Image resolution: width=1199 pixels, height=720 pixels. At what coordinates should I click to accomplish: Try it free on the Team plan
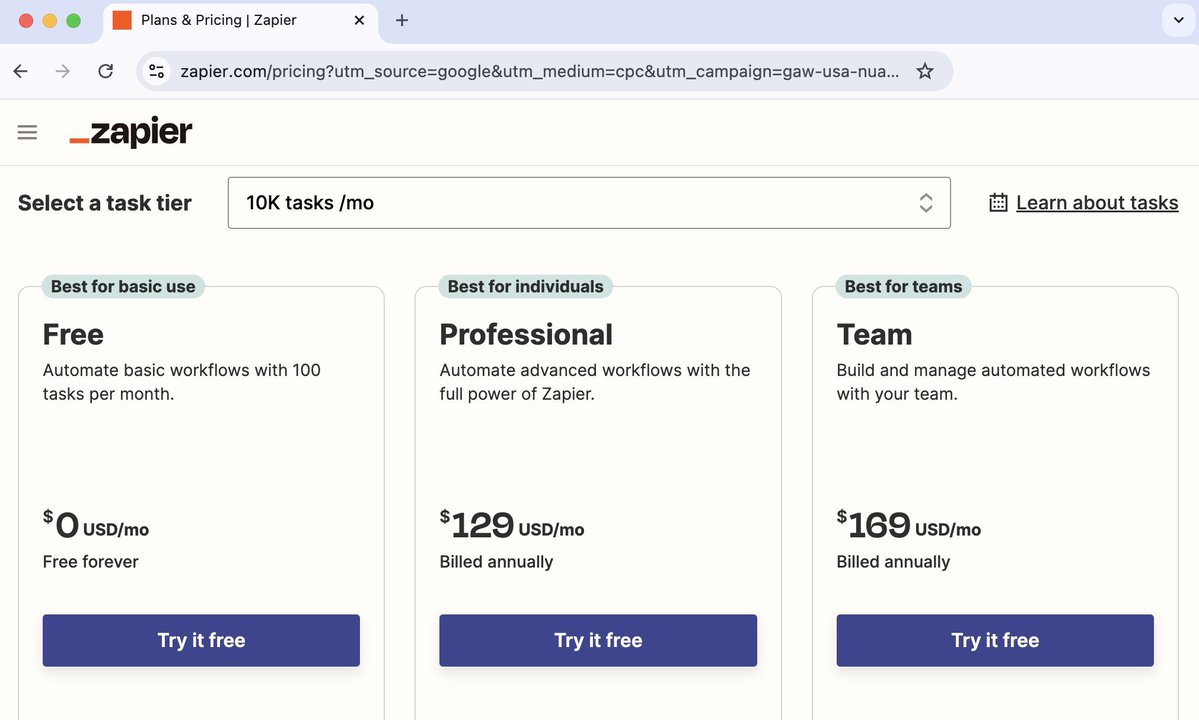click(994, 640)
